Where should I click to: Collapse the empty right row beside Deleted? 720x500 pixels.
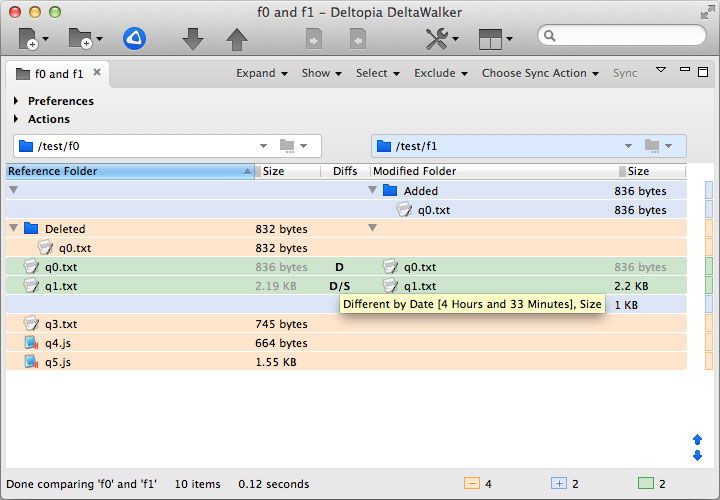click(x=372, y=228)
